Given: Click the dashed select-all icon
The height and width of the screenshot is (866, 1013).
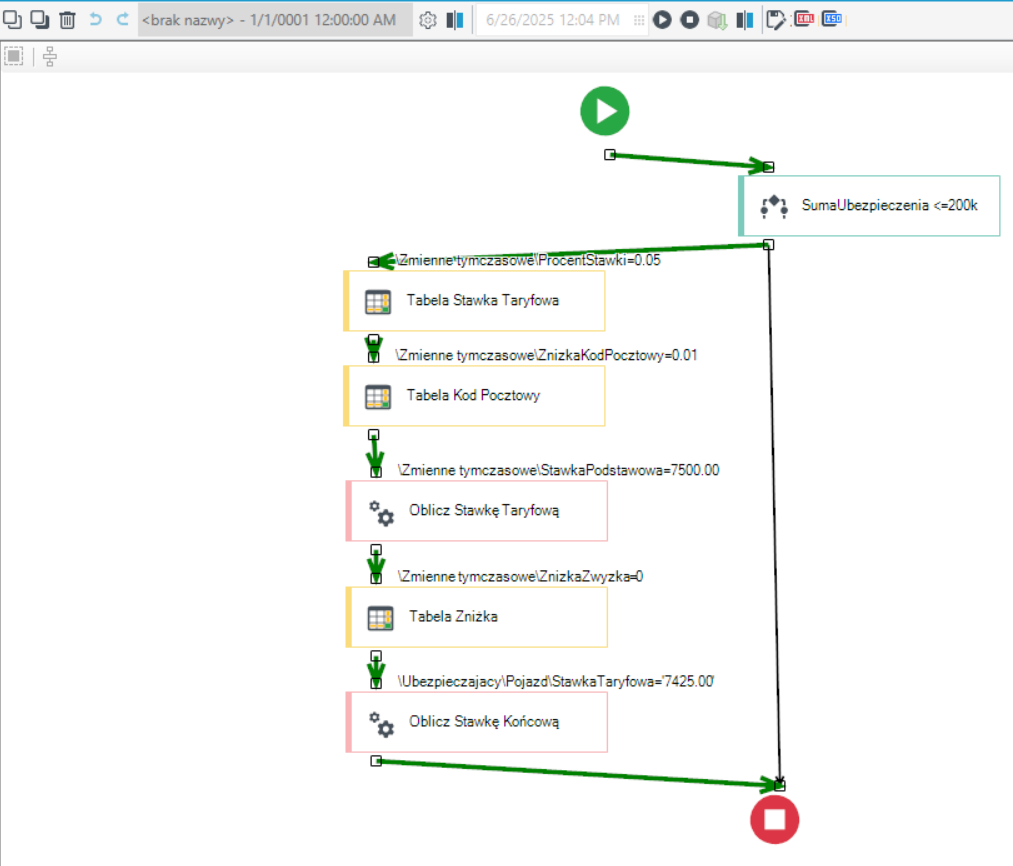Looking at the screenshot, I should pyautogui.click(x=14, y=56).
